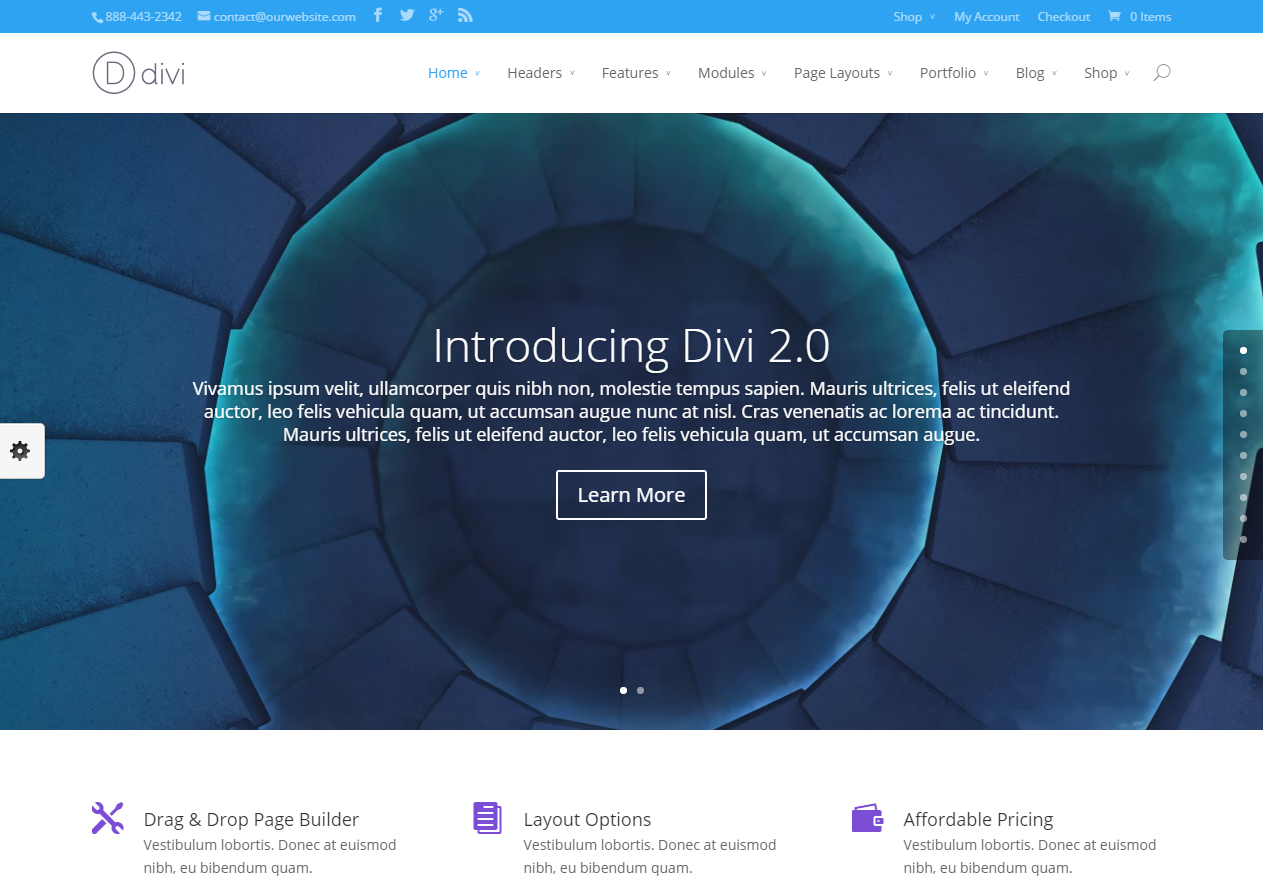Click the Facebook icon in top bar
This screenshot has width=1263, height=882.
378,15
